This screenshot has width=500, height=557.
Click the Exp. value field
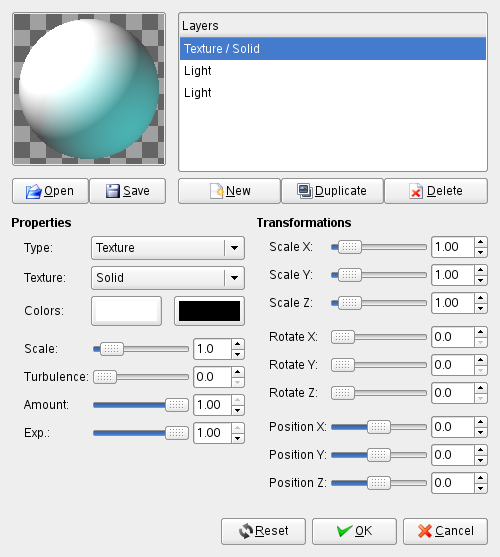coord(213,433)
